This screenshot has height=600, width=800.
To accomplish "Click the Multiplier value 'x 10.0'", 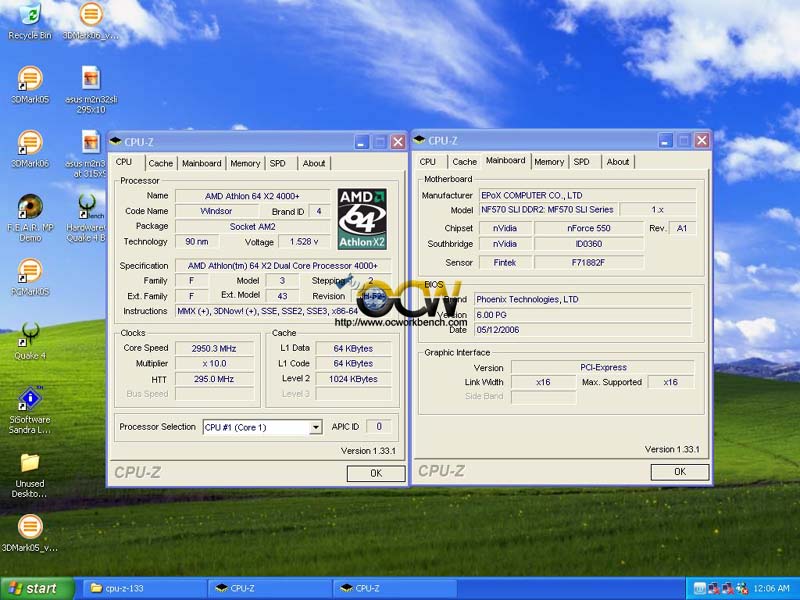I will 214,363.
